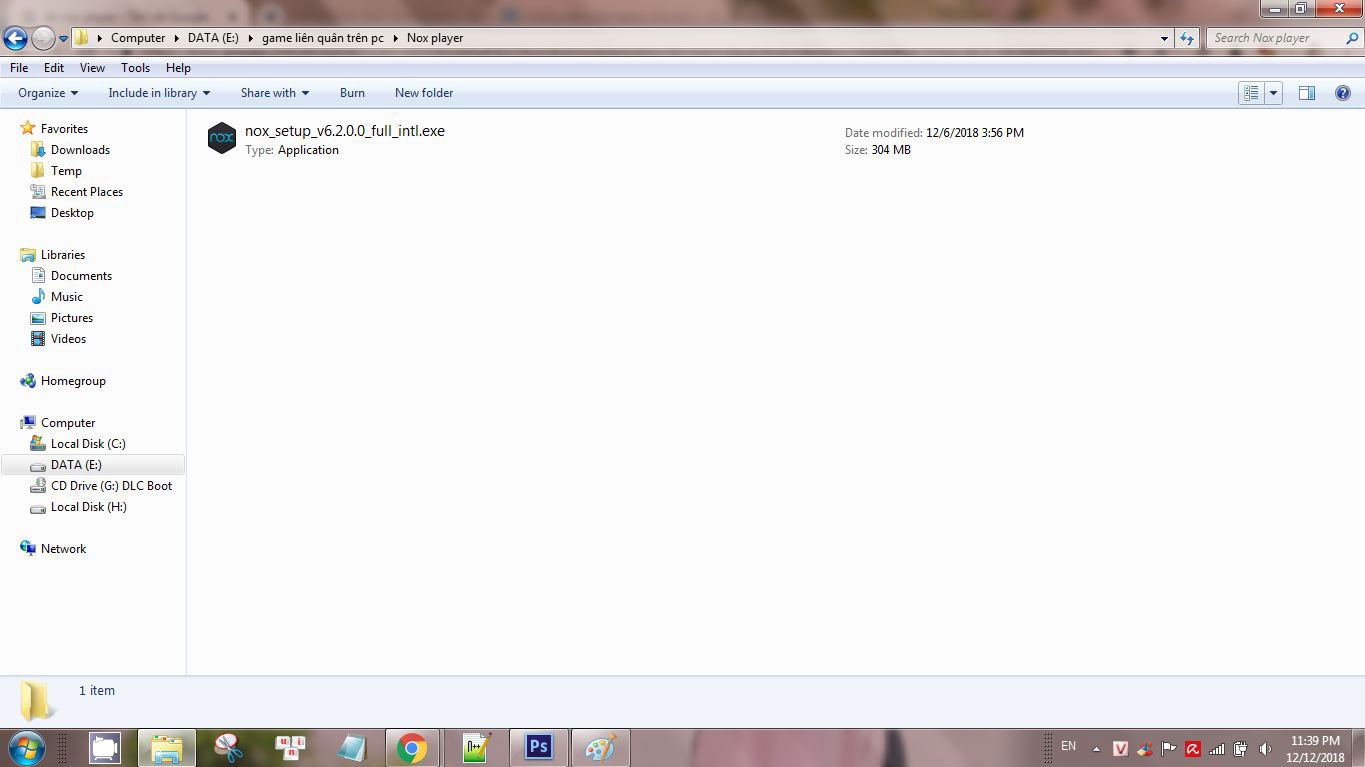Open the Organize dropdown
This screenshot has height=767, width=1365.
(48, 93)
